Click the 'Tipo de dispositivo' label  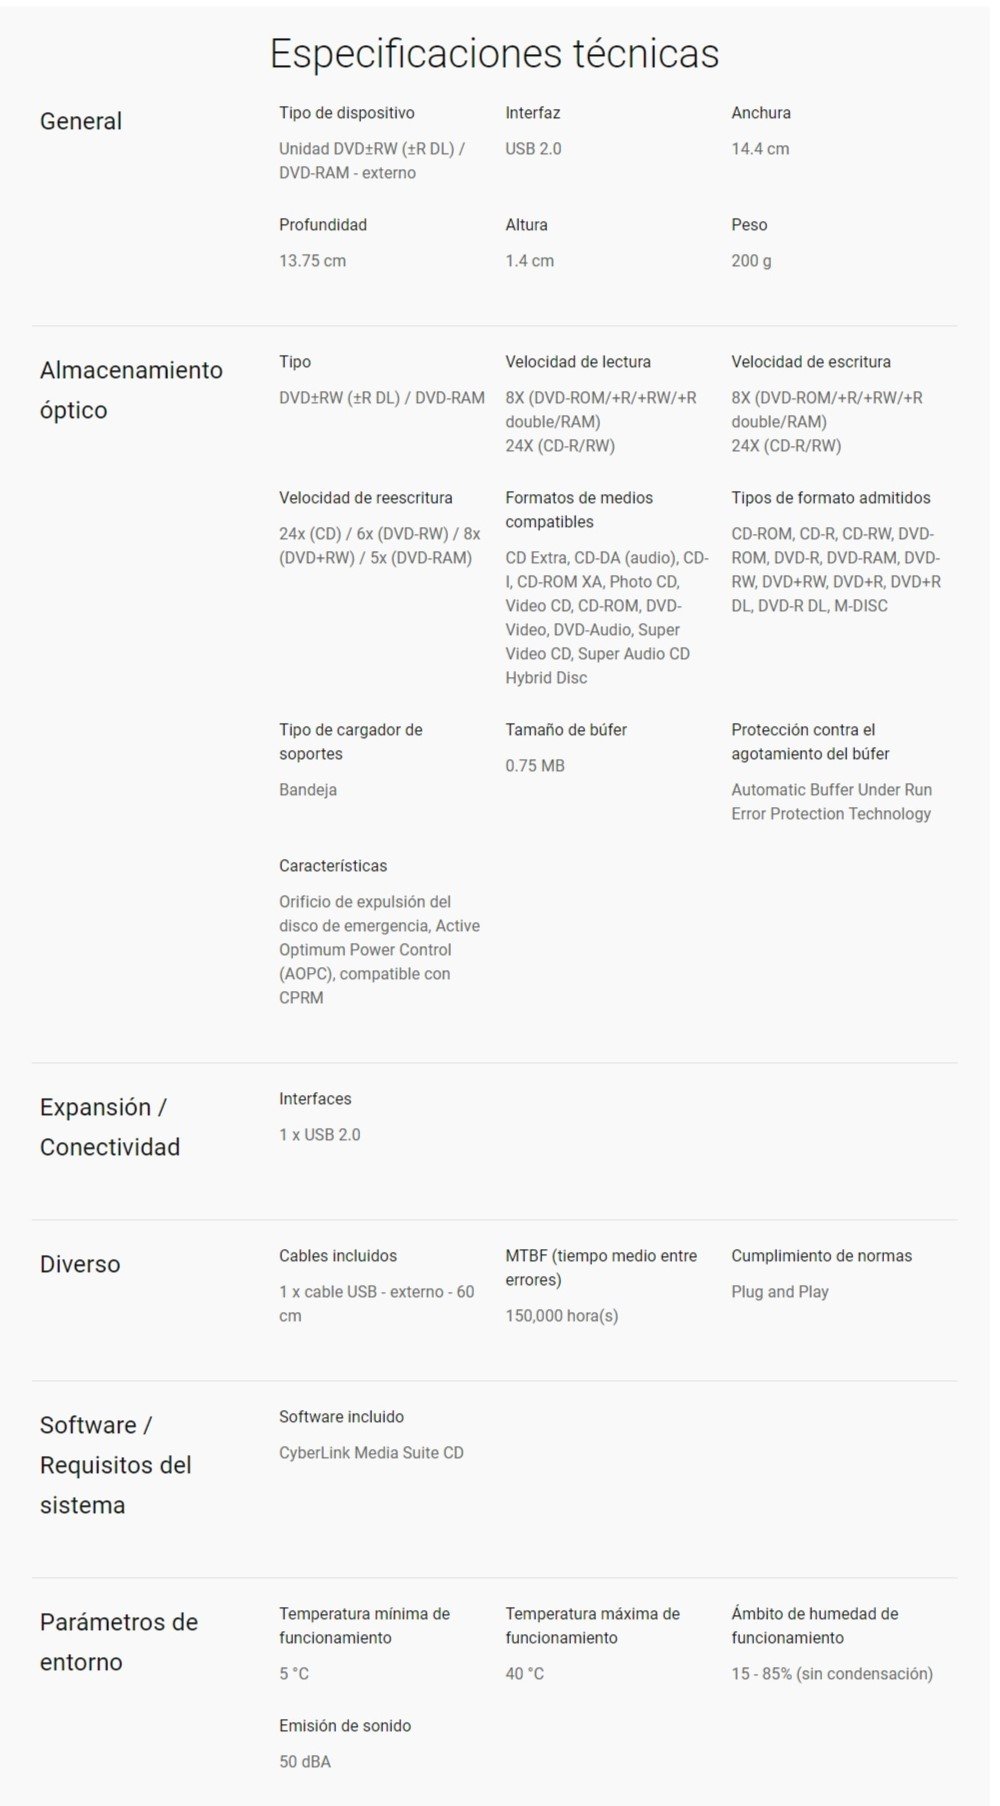346,113
